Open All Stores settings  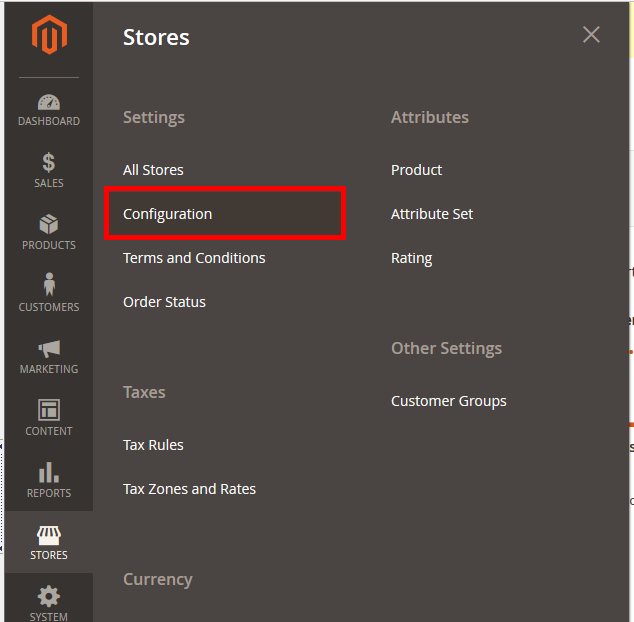[x=153, y=170]
